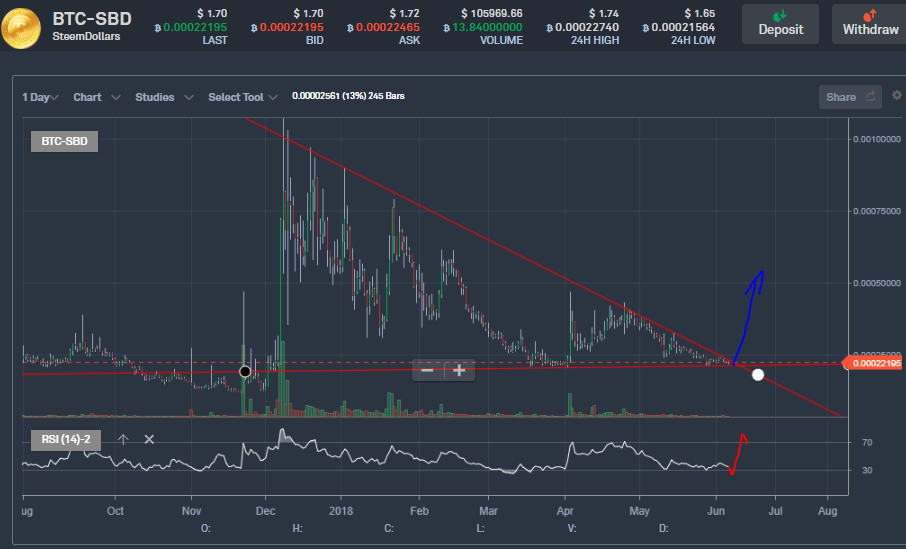Click the Apr date axis label
Viewport: 906px width, 549px height.
(x=565, y=511)
